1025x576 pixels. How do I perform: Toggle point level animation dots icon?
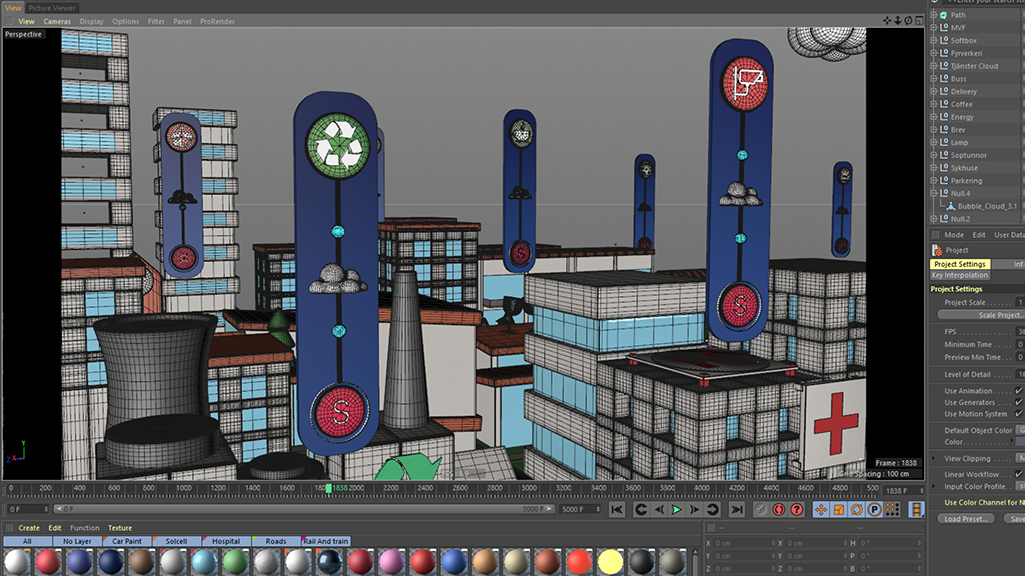[892, 509]
